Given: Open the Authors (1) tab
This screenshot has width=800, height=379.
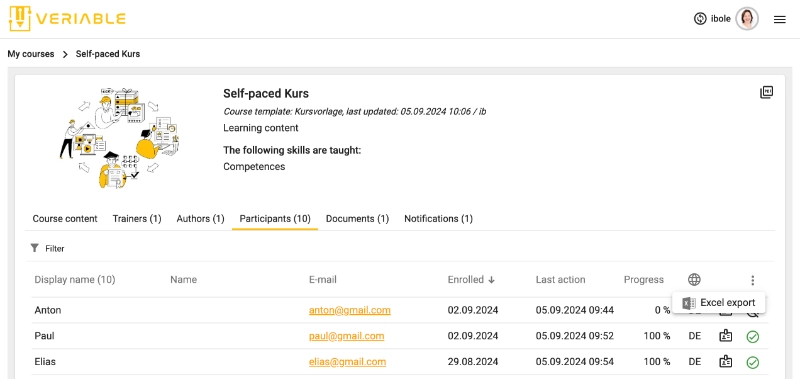Looking at the screenshot, I should [201, 218].
